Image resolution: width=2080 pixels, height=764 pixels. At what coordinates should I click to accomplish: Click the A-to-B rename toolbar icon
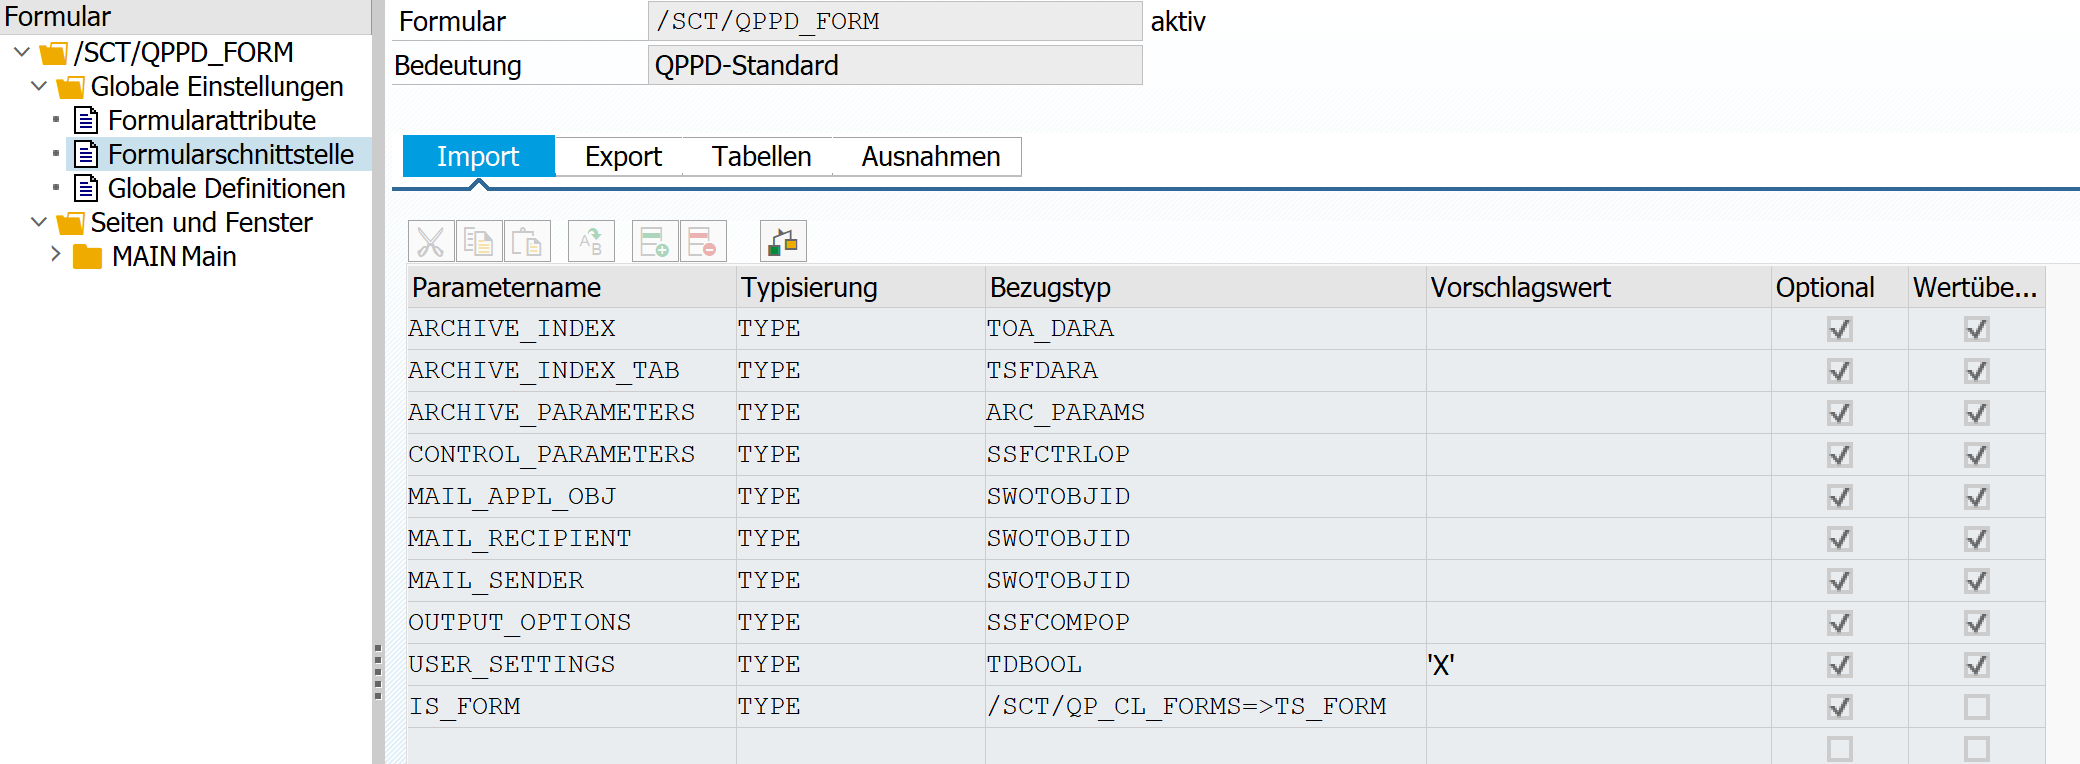[591, 242]
